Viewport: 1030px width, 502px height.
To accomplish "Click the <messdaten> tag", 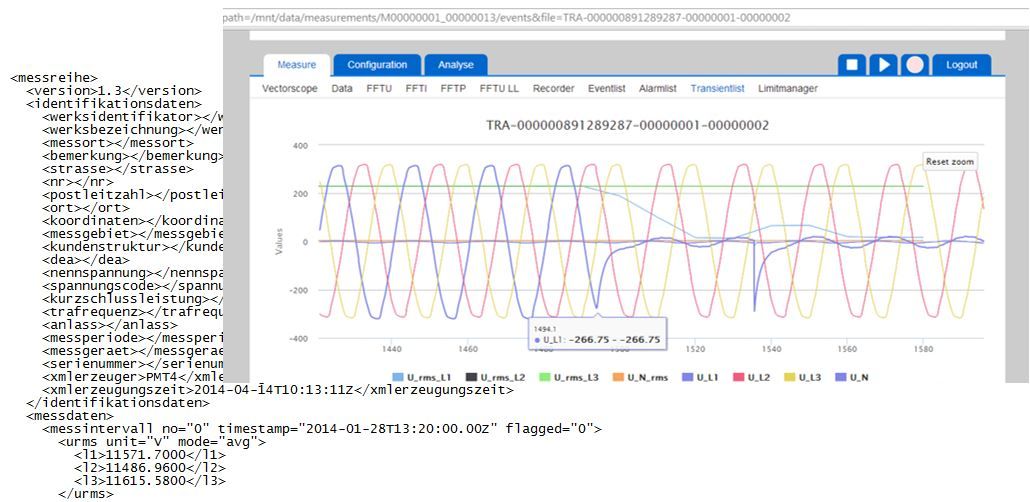I will [70, 416].
